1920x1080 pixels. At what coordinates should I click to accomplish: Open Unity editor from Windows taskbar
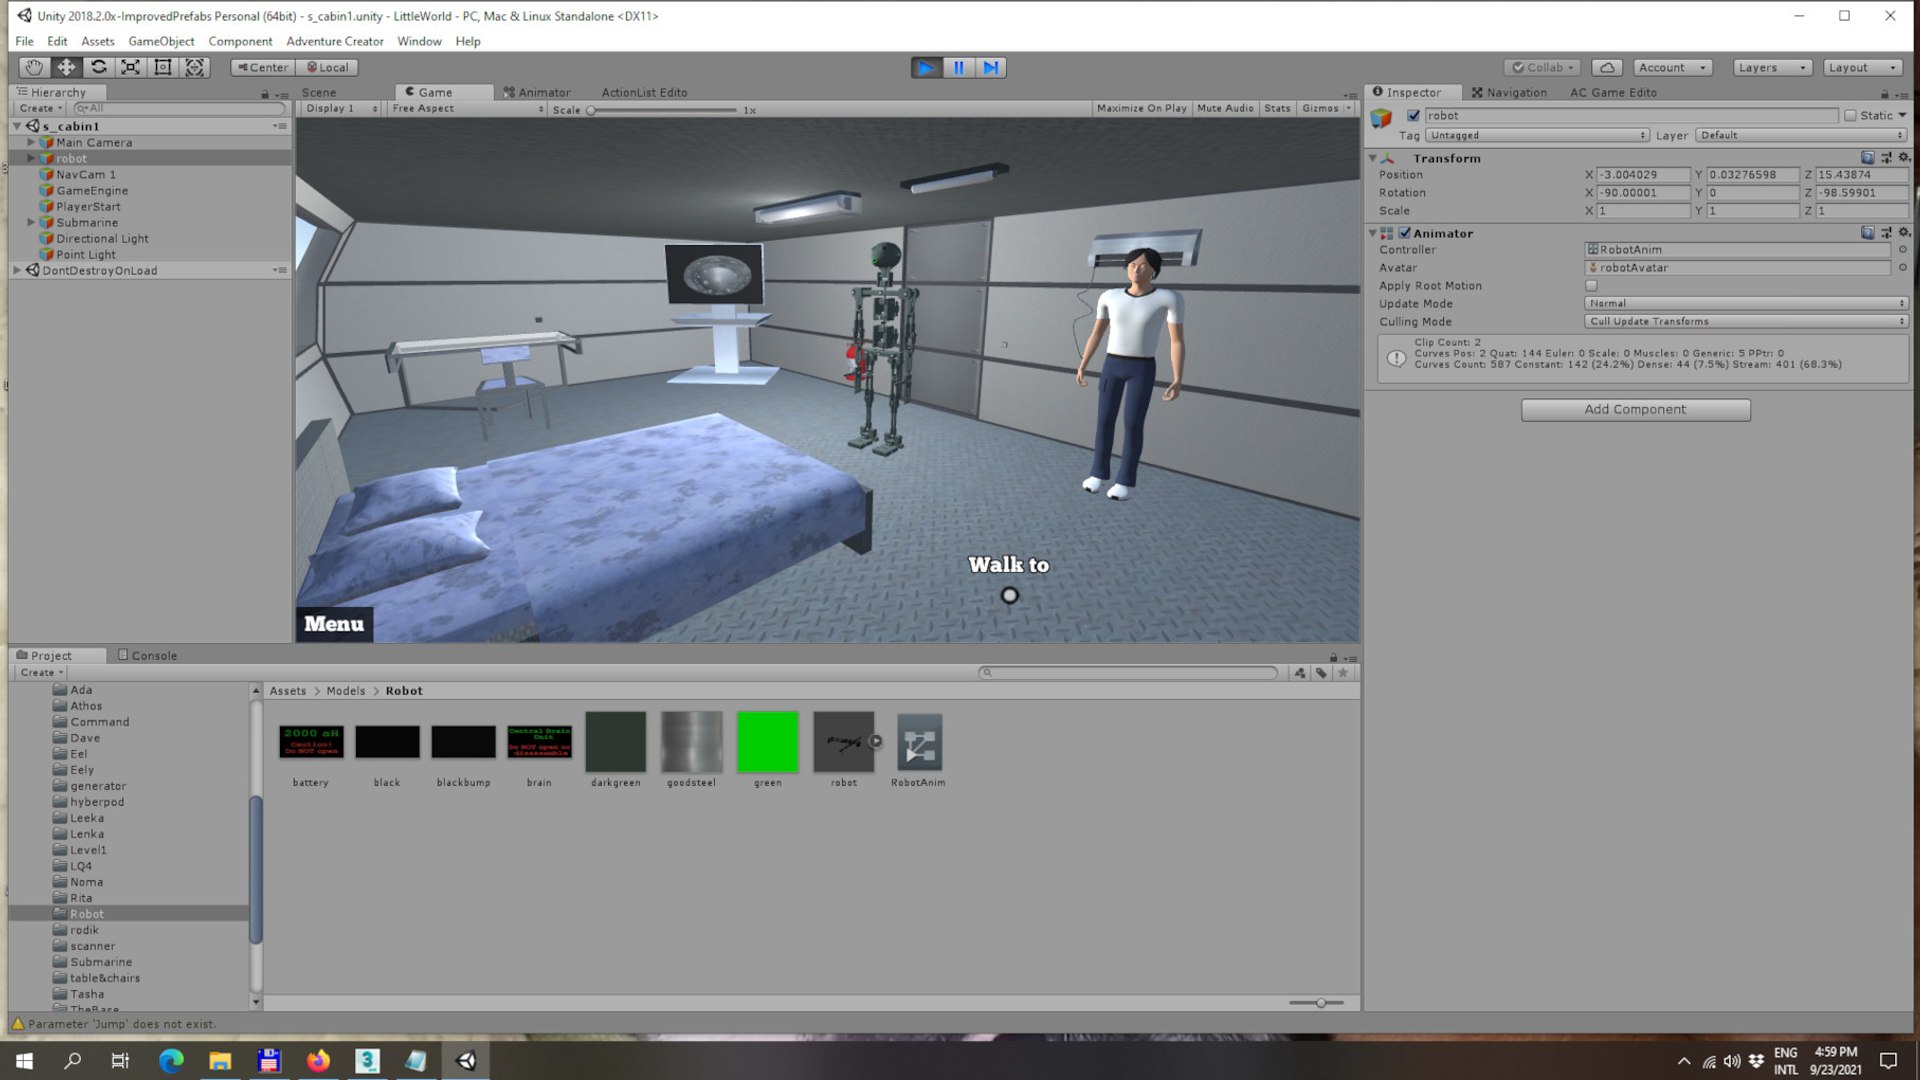point(466,1060)
